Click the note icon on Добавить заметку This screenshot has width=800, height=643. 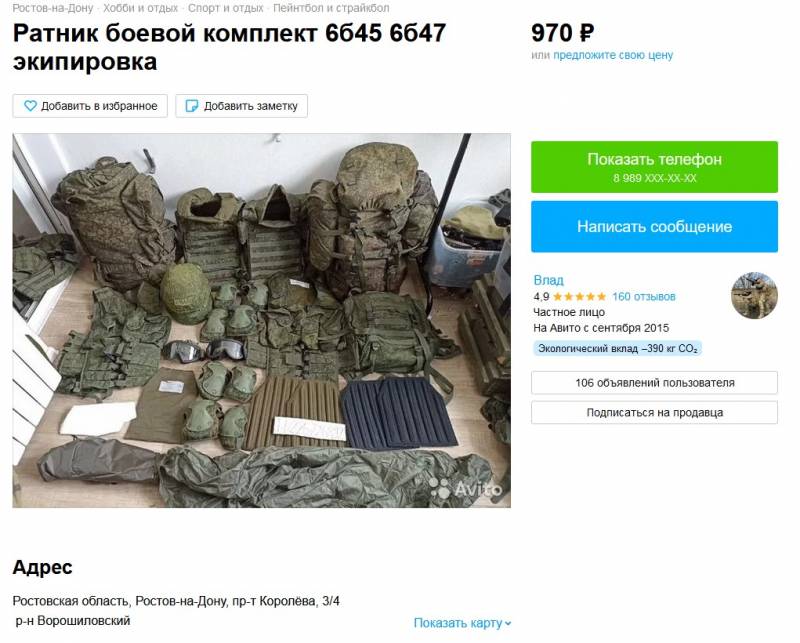click(192, 106)
